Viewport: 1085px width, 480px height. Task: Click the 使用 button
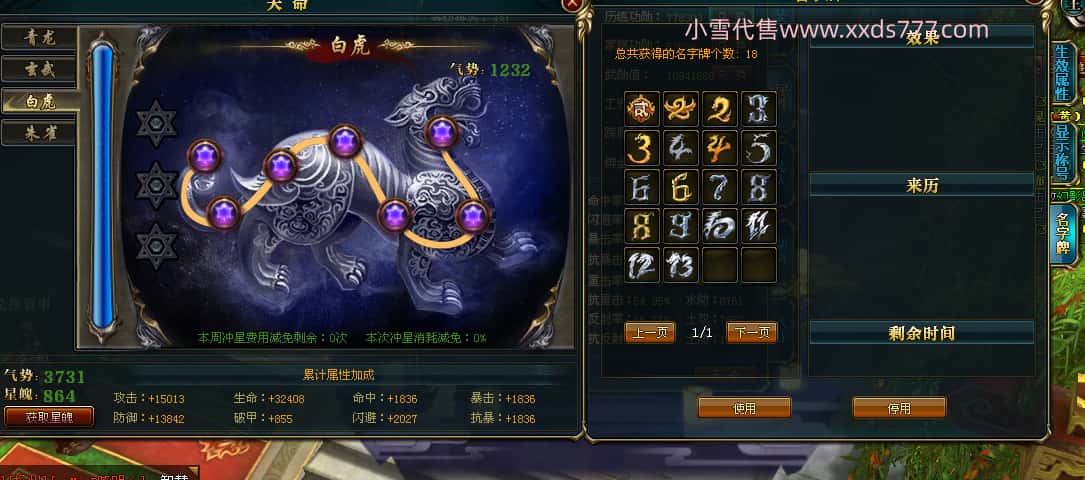[x=744, y=408]
